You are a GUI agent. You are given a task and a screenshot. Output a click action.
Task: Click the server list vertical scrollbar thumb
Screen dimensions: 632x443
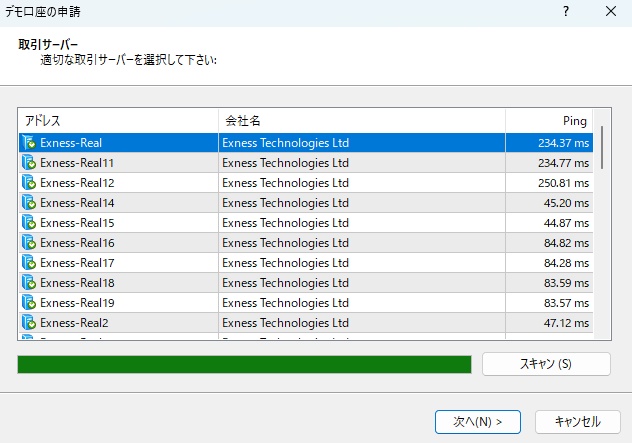point(602,148)
